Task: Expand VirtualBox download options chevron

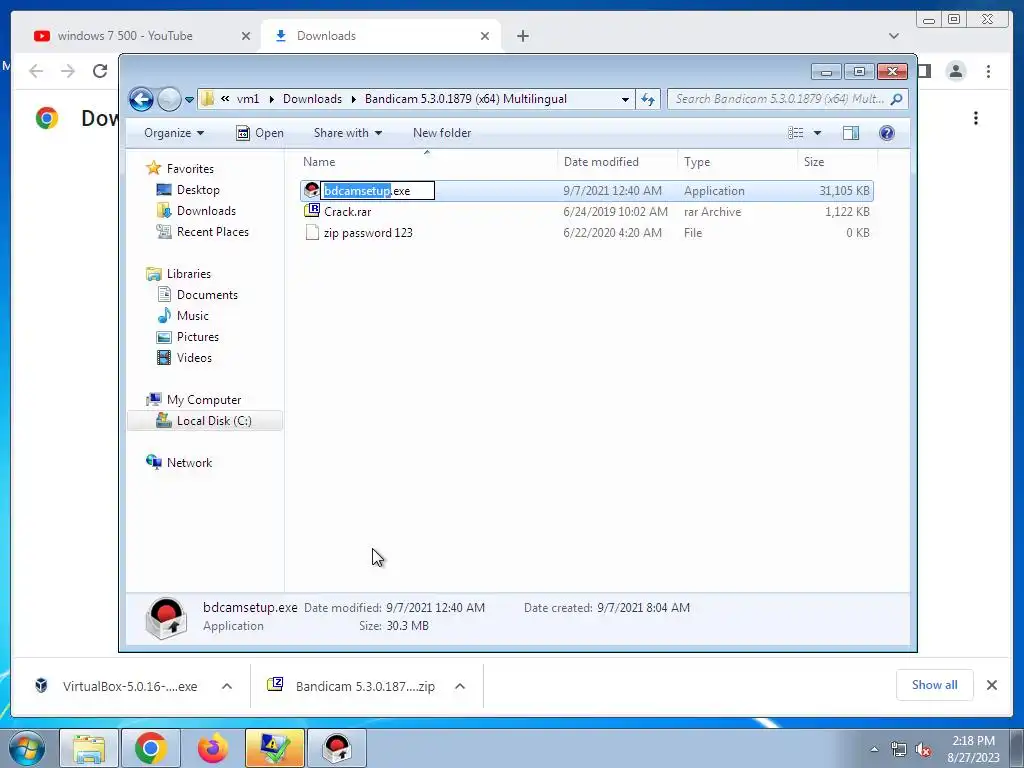Action: (227, 686)
